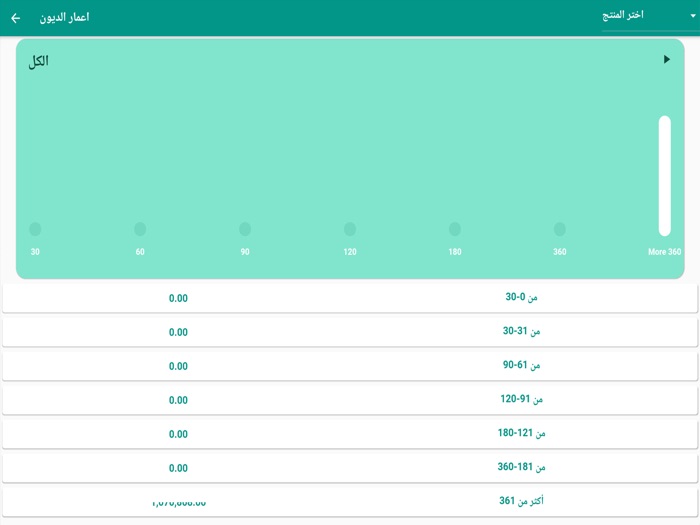The width and height of the screenshot is (700, 525).
Task: Open the من 30-0 row
Action: [350, 298]
